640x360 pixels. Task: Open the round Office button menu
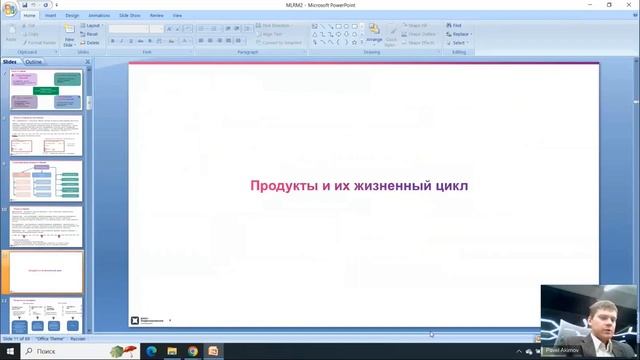click(9, 9)
